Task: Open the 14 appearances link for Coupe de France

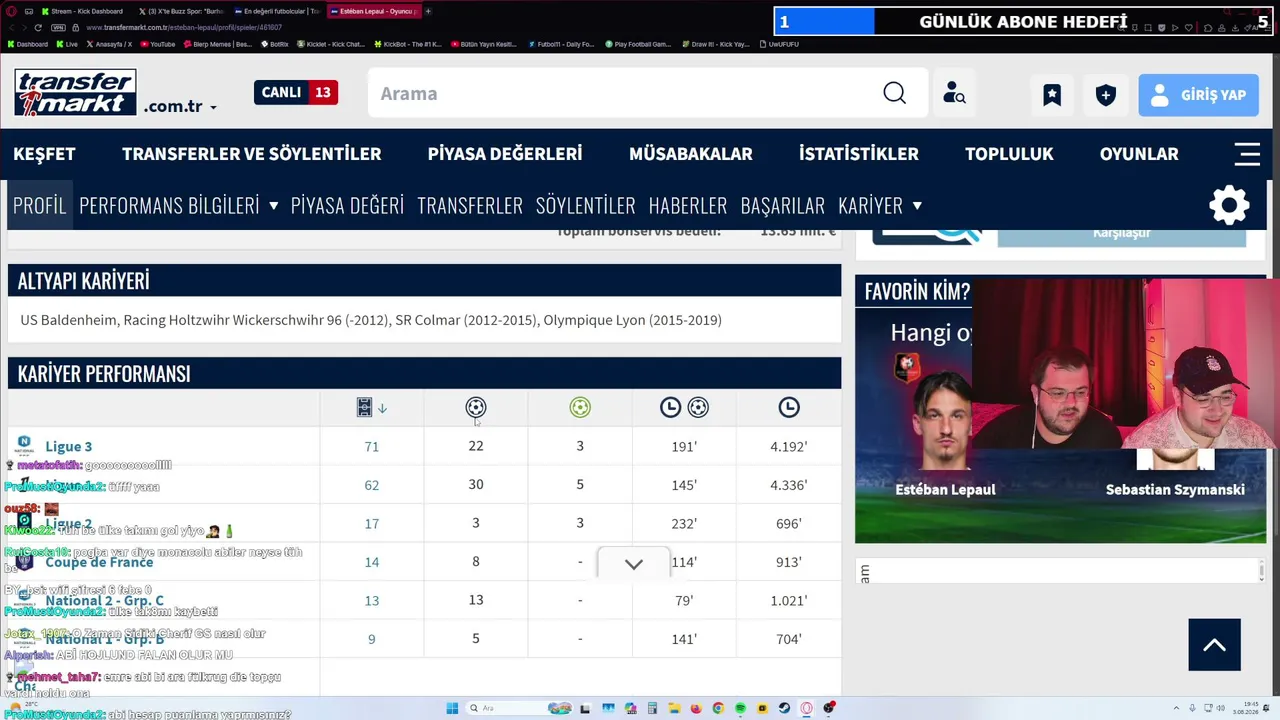Action: [x=372, y=562]
